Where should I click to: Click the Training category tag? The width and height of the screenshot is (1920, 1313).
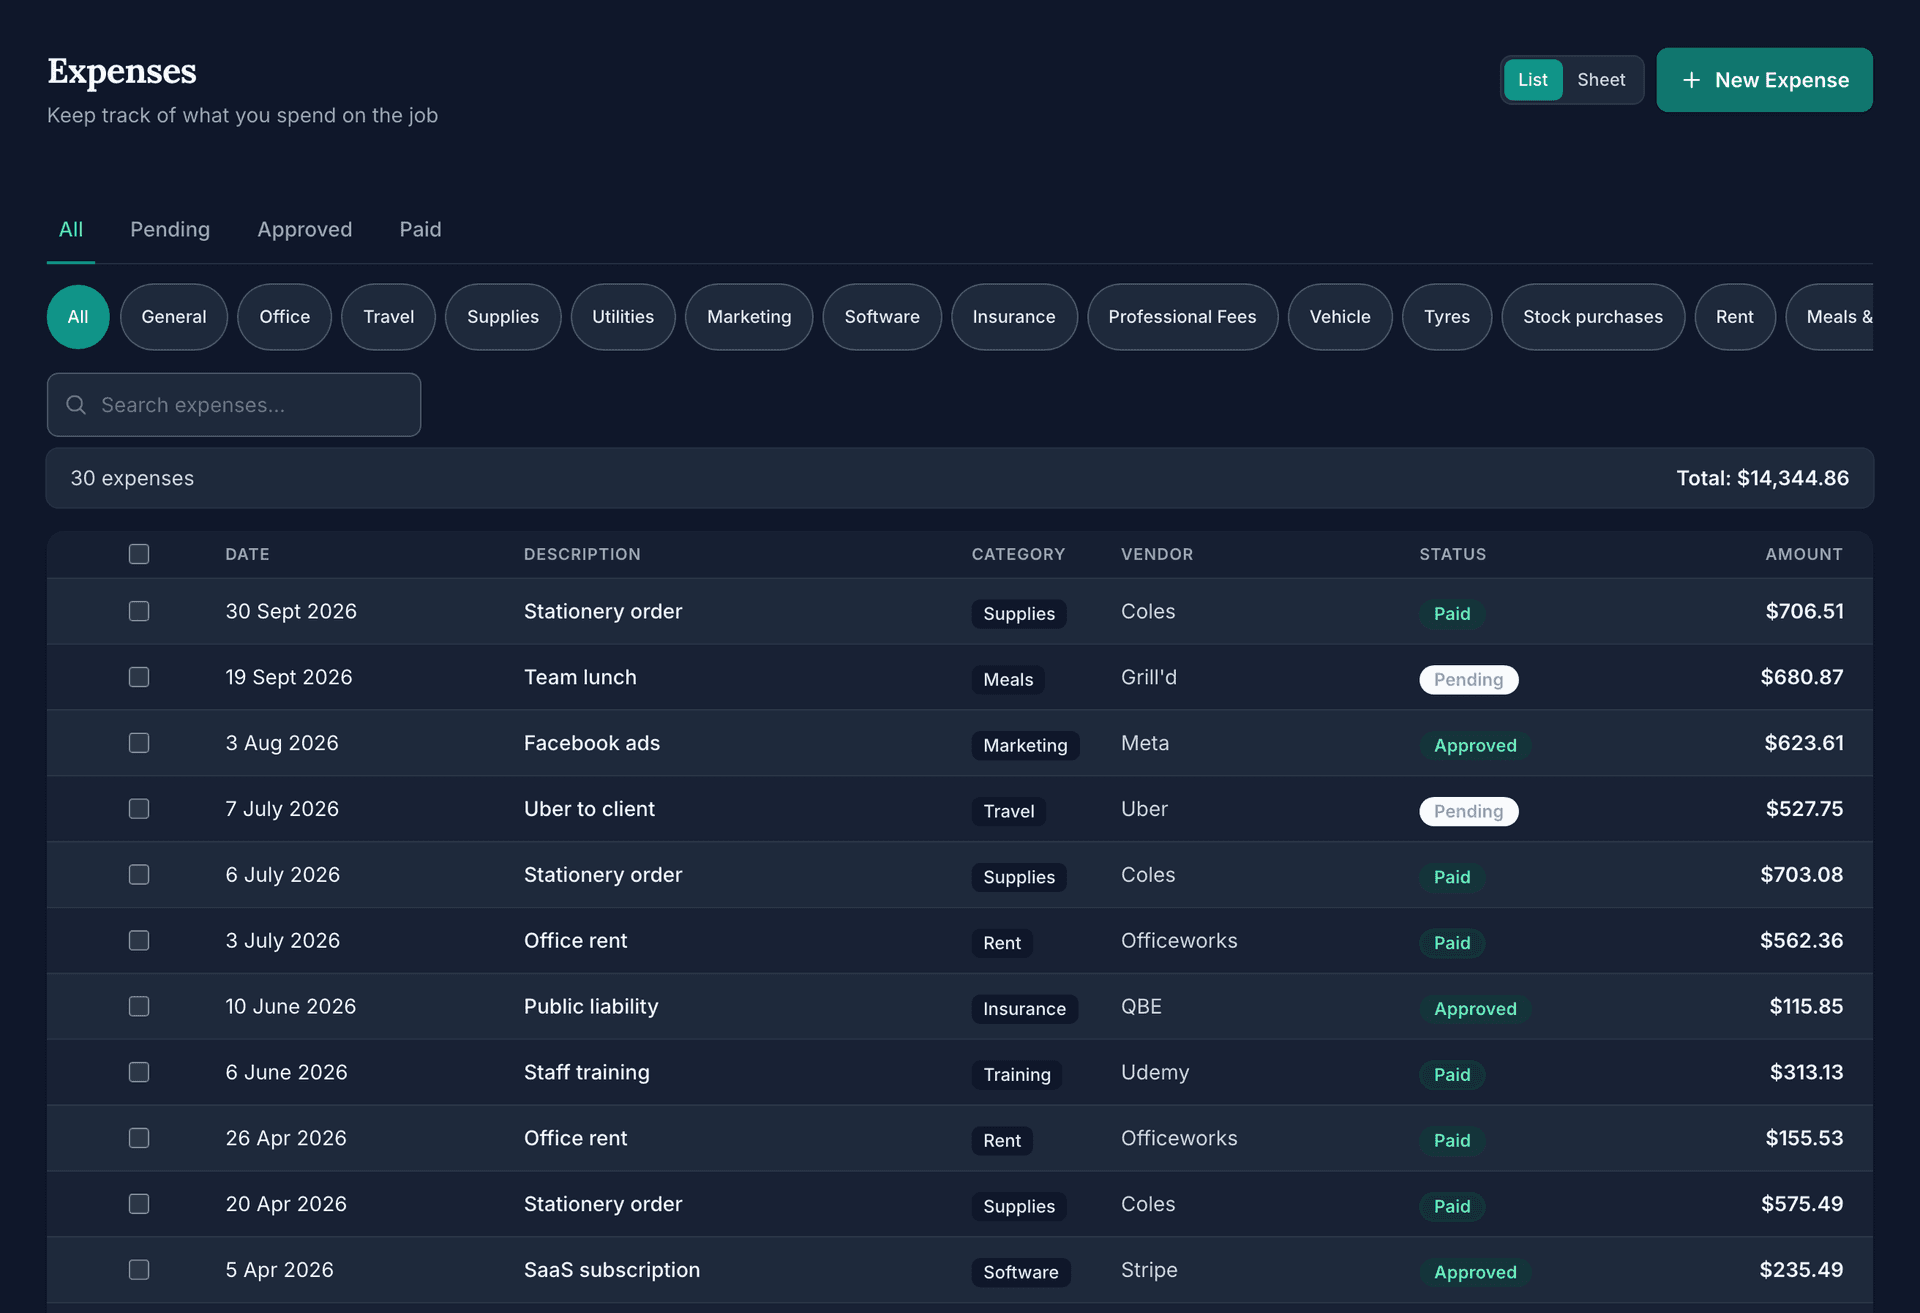(1017, 1075)
